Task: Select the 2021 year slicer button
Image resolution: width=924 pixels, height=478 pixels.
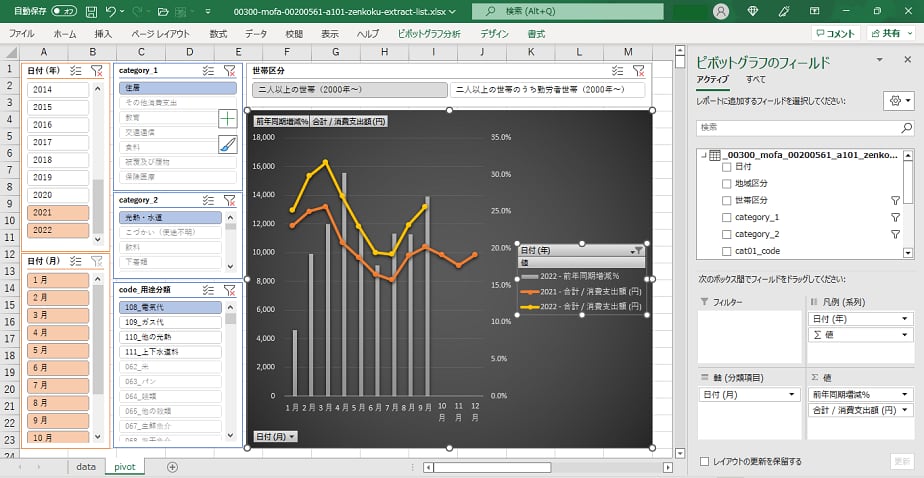Action: (x=57, y=212)
